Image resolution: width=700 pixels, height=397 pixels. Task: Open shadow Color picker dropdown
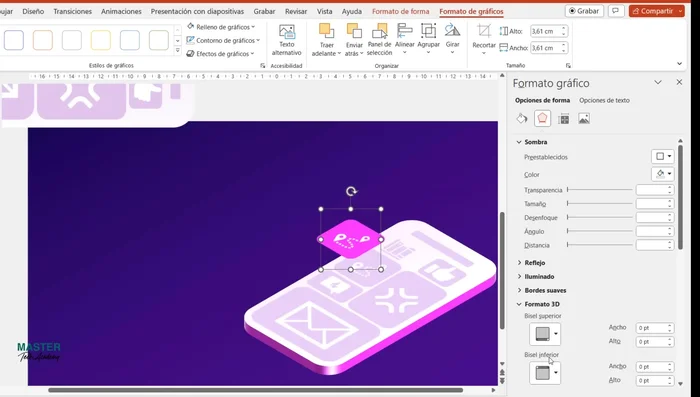tap(663, 174)
